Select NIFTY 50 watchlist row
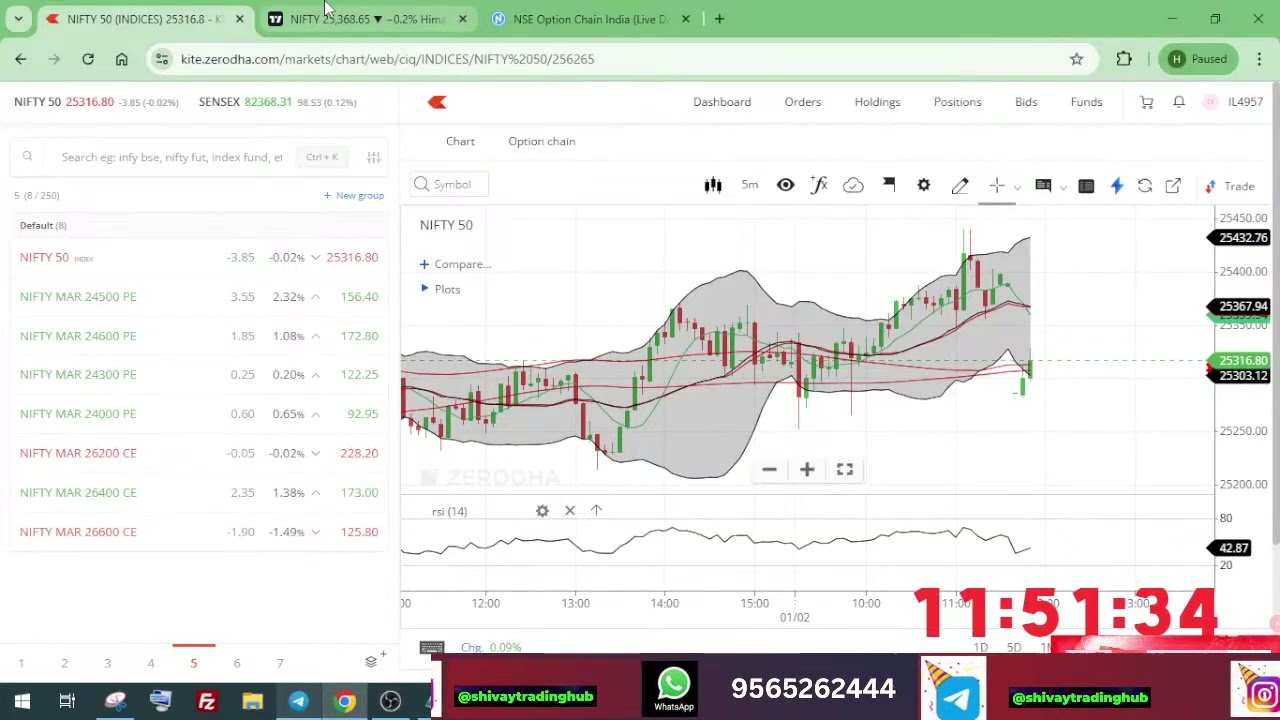 tap(198, 257)
